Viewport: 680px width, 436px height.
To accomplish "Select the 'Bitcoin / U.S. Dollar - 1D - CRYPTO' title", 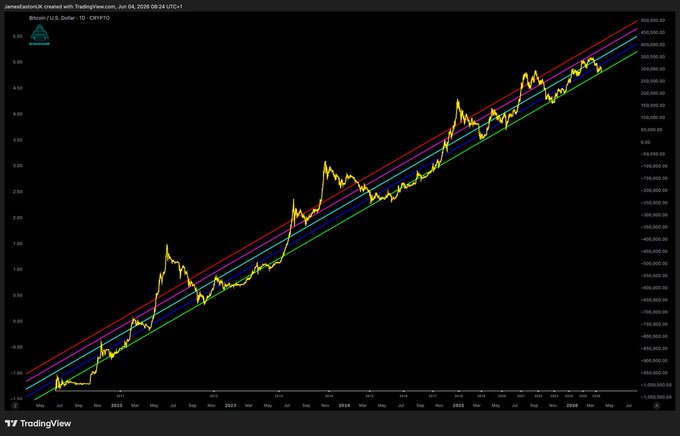I will pos(69,18).
